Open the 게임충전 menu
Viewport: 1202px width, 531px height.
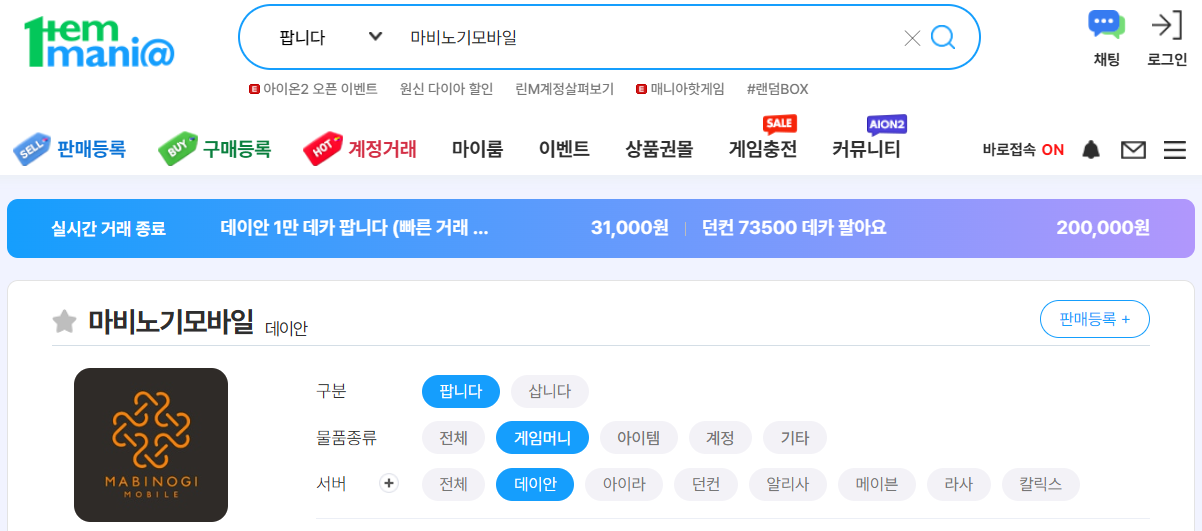point(763,150)
